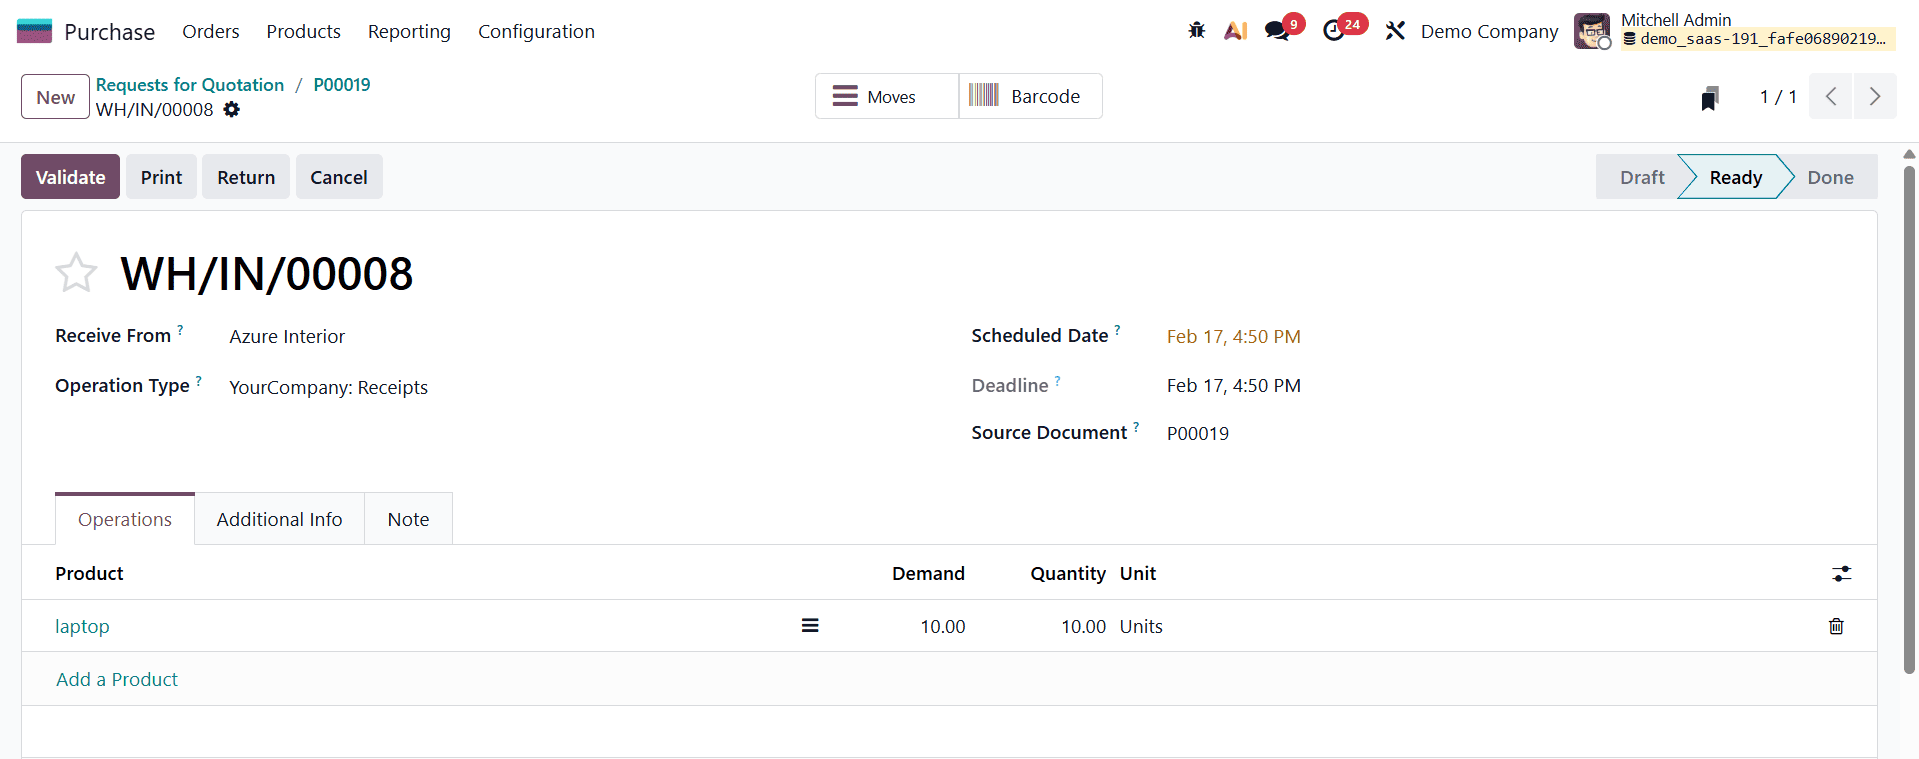Click the Barcode smart button icon
The width and height of the screenshot is (1919, 759).
click(984, 95)
